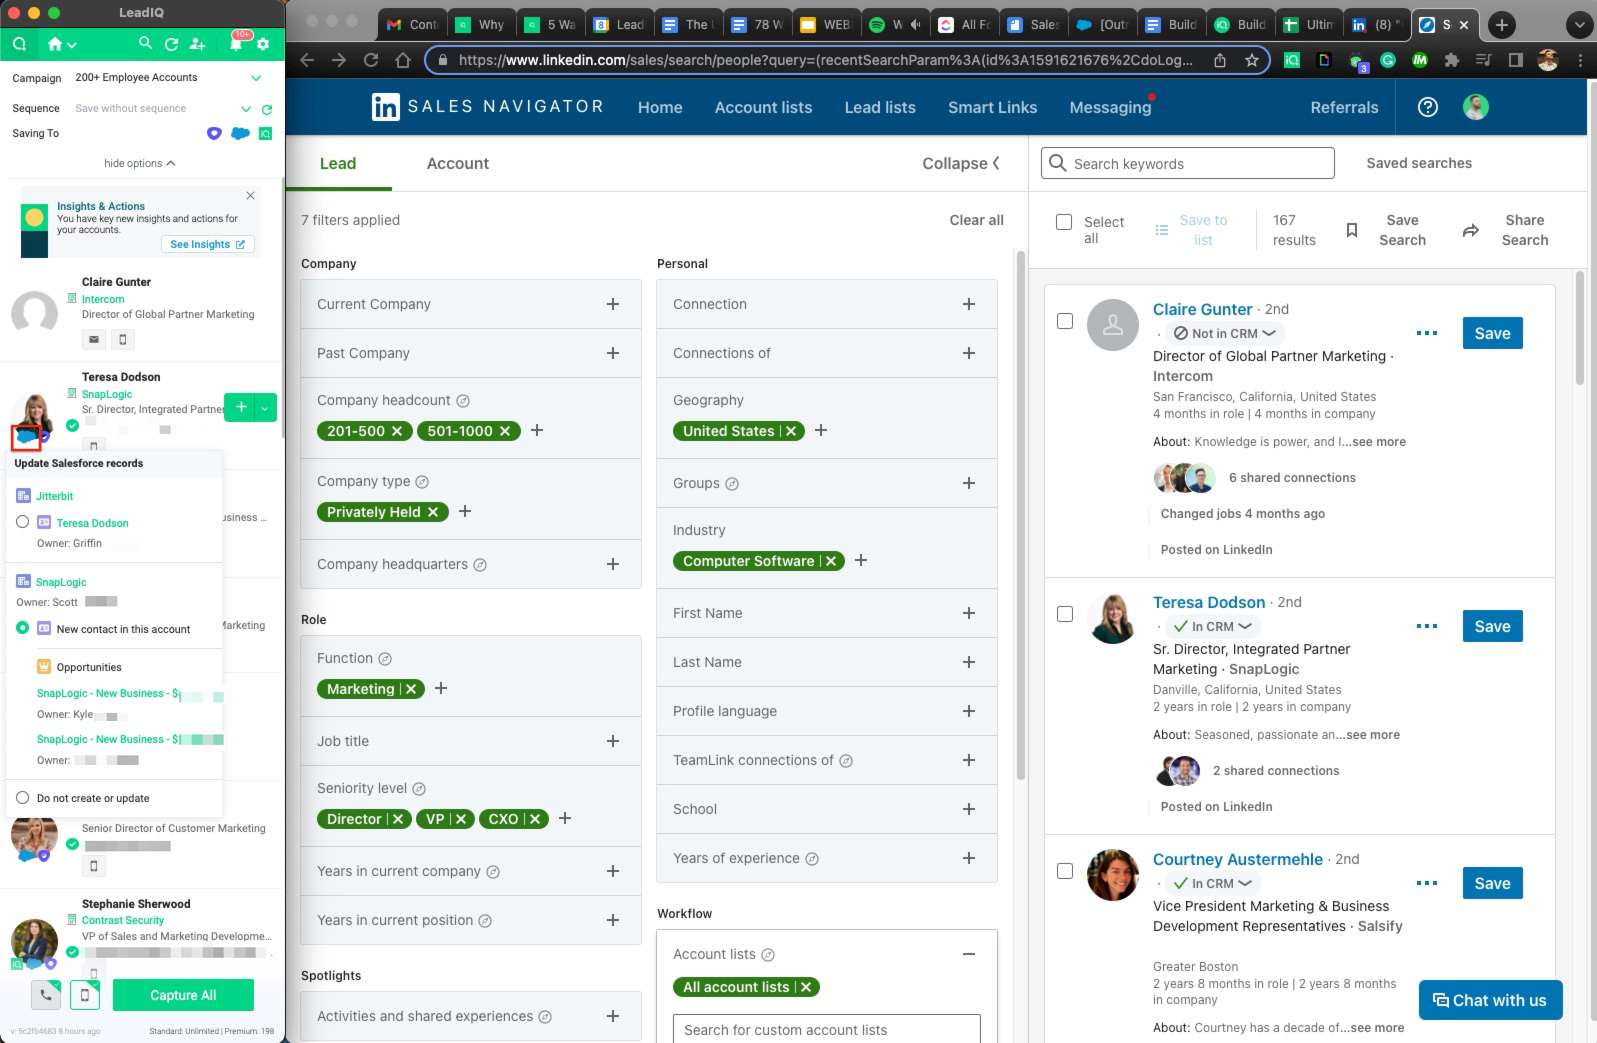Click Claire Gunter's phone icon in LeadIQ
This screenshot has width=1597, height=1043.
pos(123,339)
